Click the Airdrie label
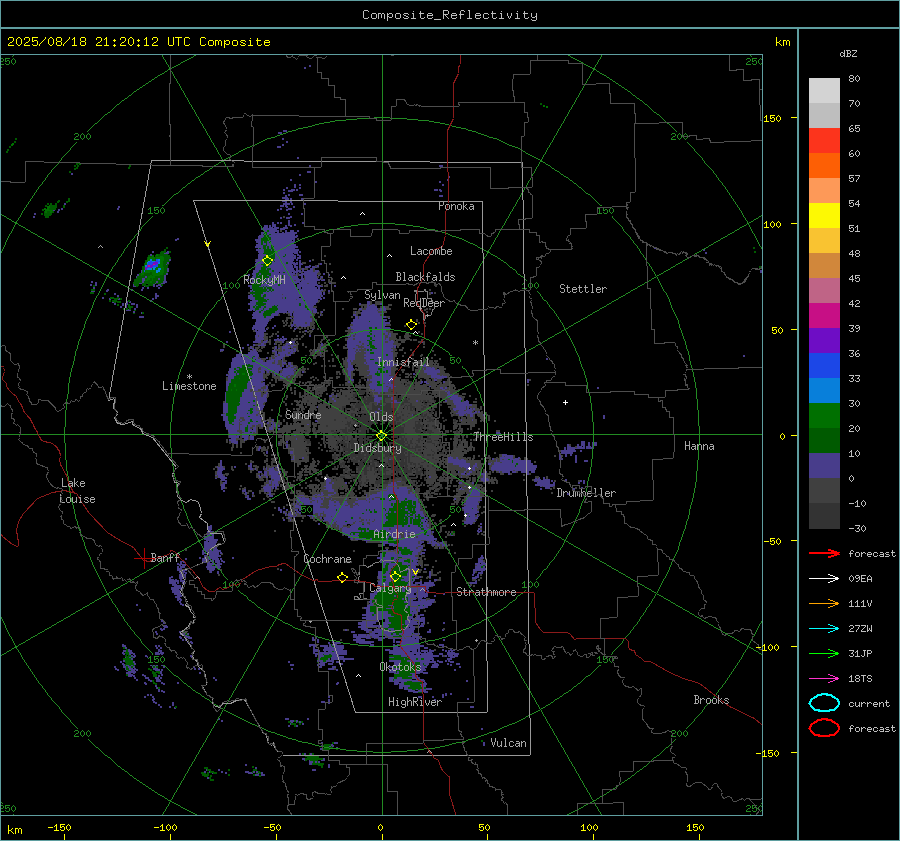 pyautogui.click(x=394, y=534)
